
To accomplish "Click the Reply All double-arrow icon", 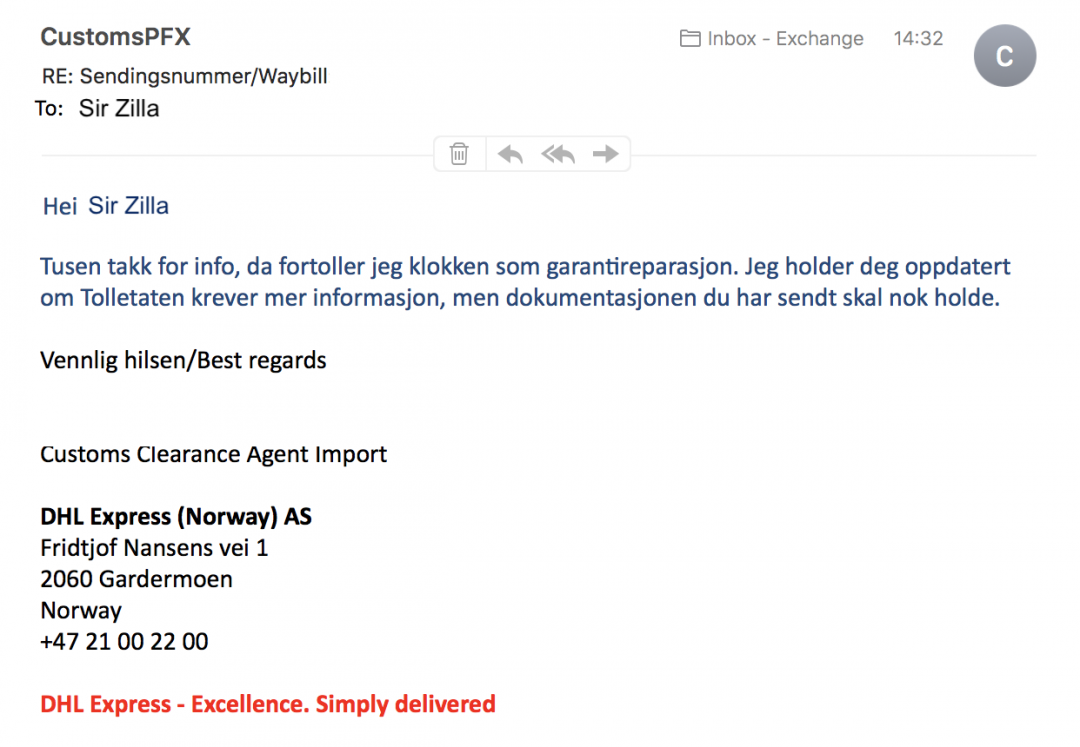I will click(x=558, y=154).
